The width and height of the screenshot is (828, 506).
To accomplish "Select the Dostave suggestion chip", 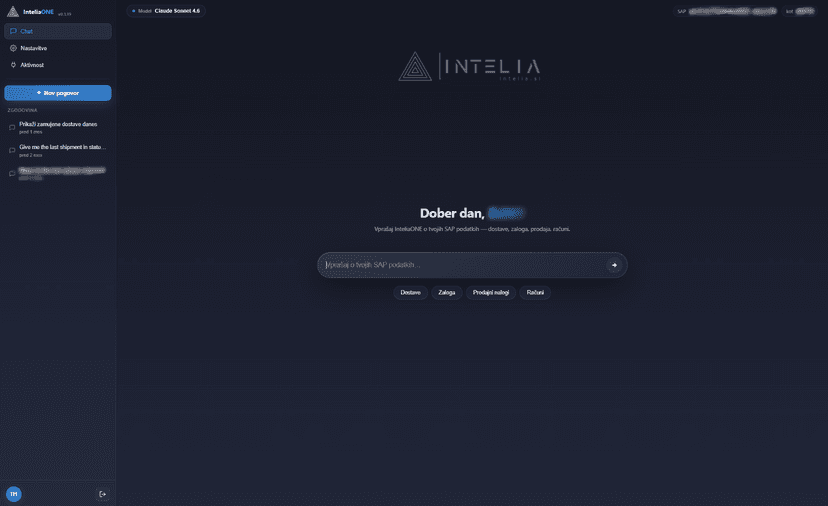I will tap(410, 293).
